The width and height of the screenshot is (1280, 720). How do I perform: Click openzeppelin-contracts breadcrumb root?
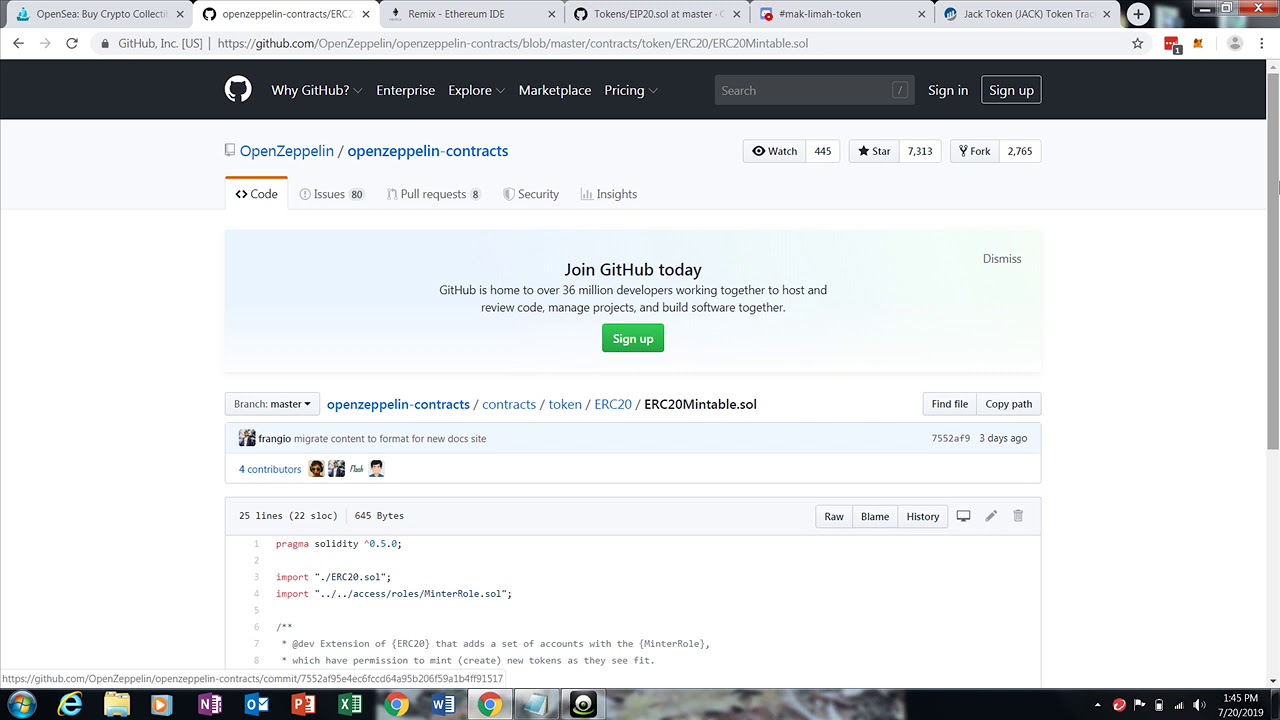[x=398, y=404]
